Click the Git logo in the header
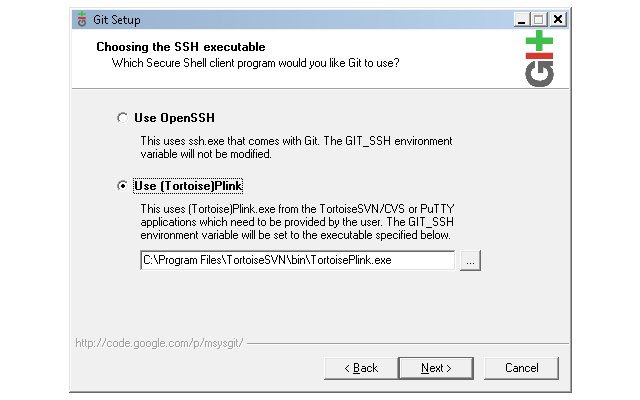The height and width of the screenshot is (400, 640). (539, 58)
